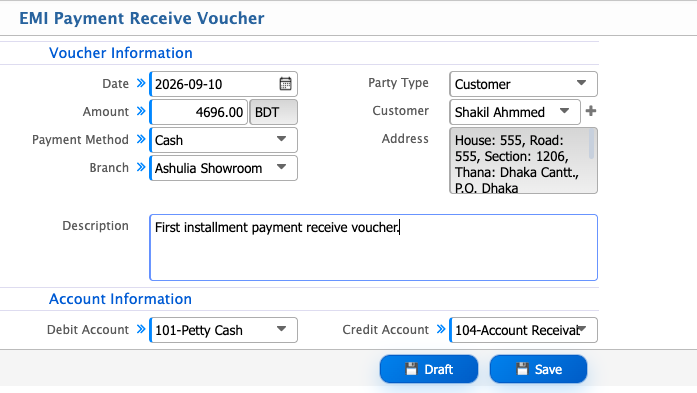Expand the Customer dropdown Shakil Ahmmed
This screenshot has width=697, height=393.
515,112
